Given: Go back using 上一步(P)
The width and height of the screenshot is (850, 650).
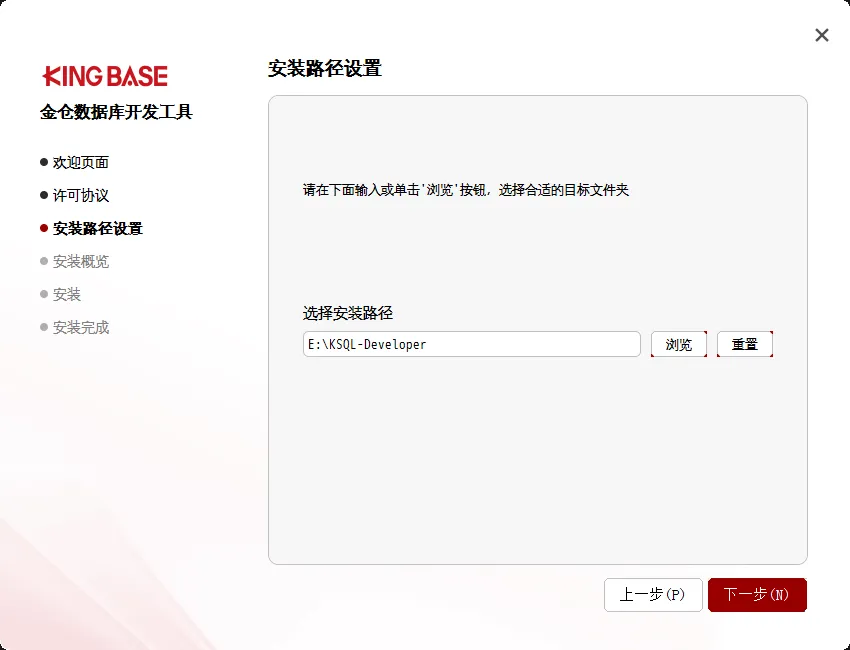Looking at the screenshot, I should [653, 595].
